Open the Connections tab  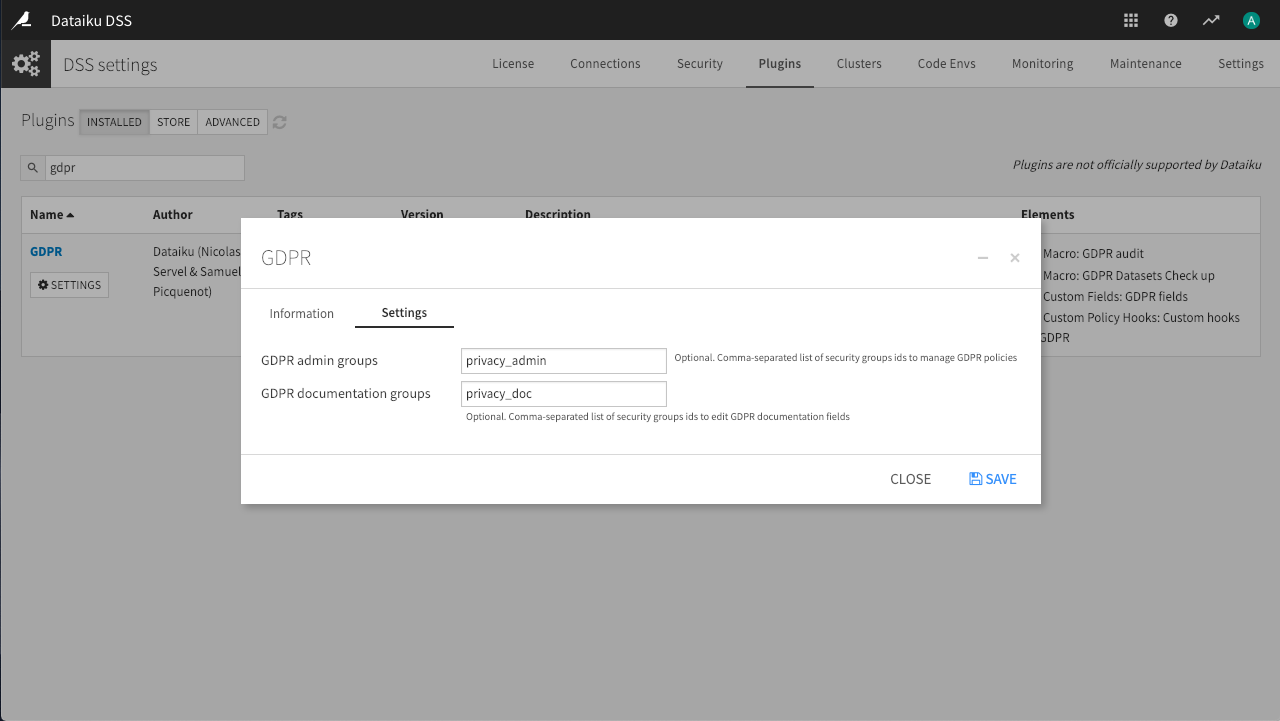[605, 64]
